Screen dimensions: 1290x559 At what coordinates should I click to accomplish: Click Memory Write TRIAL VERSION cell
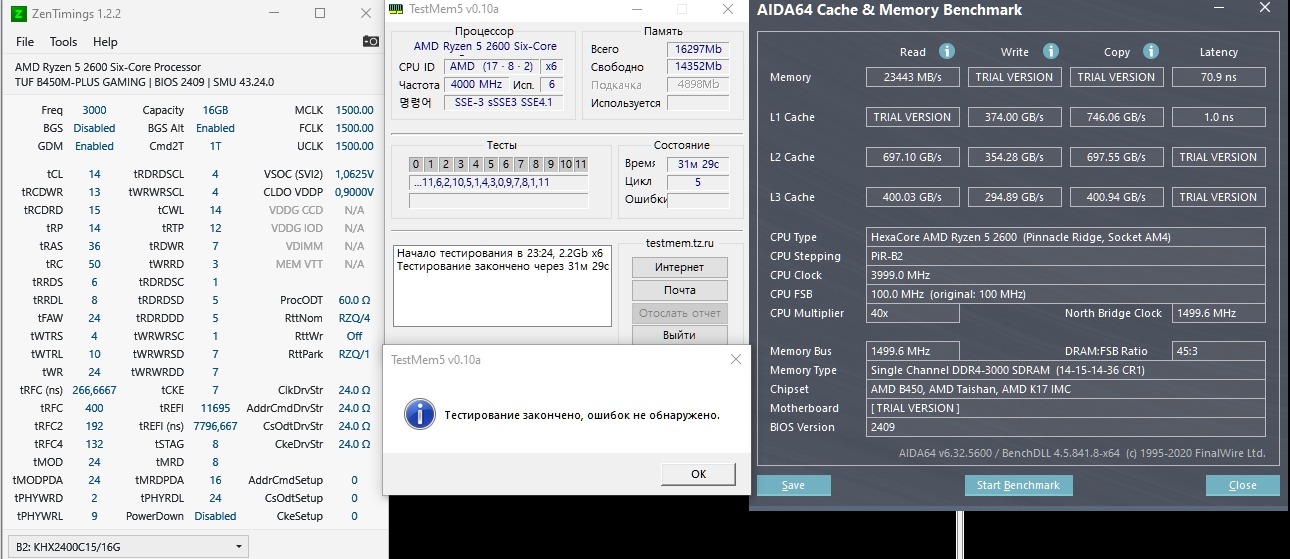pyautogui.click(x=1014, y=77)
